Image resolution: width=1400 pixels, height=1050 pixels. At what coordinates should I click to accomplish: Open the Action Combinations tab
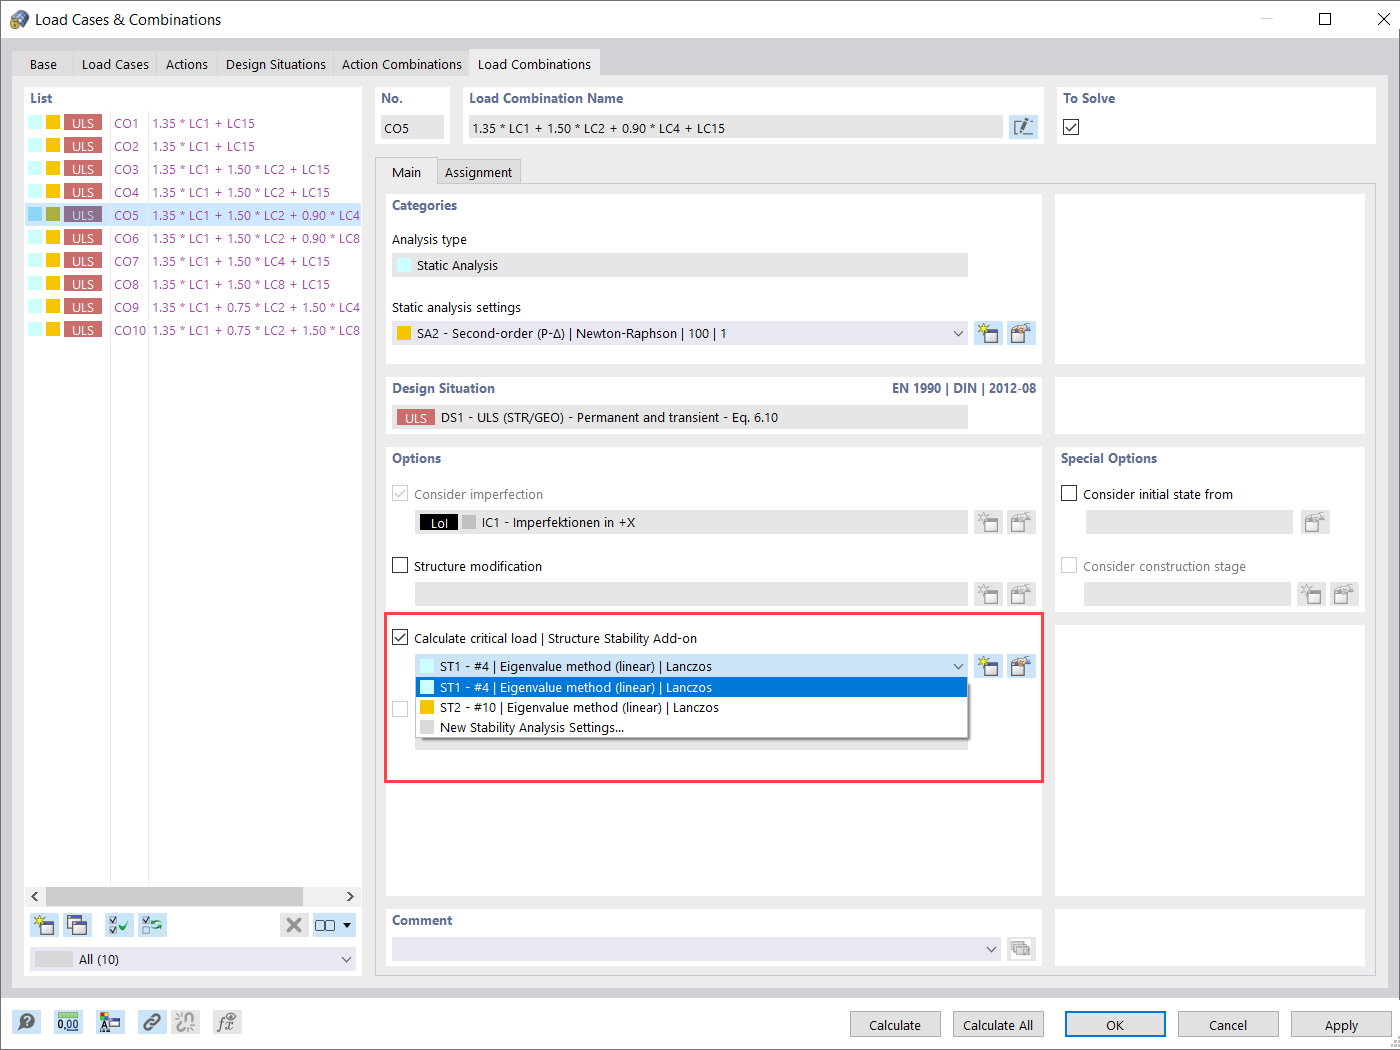(x=400, y=63)
